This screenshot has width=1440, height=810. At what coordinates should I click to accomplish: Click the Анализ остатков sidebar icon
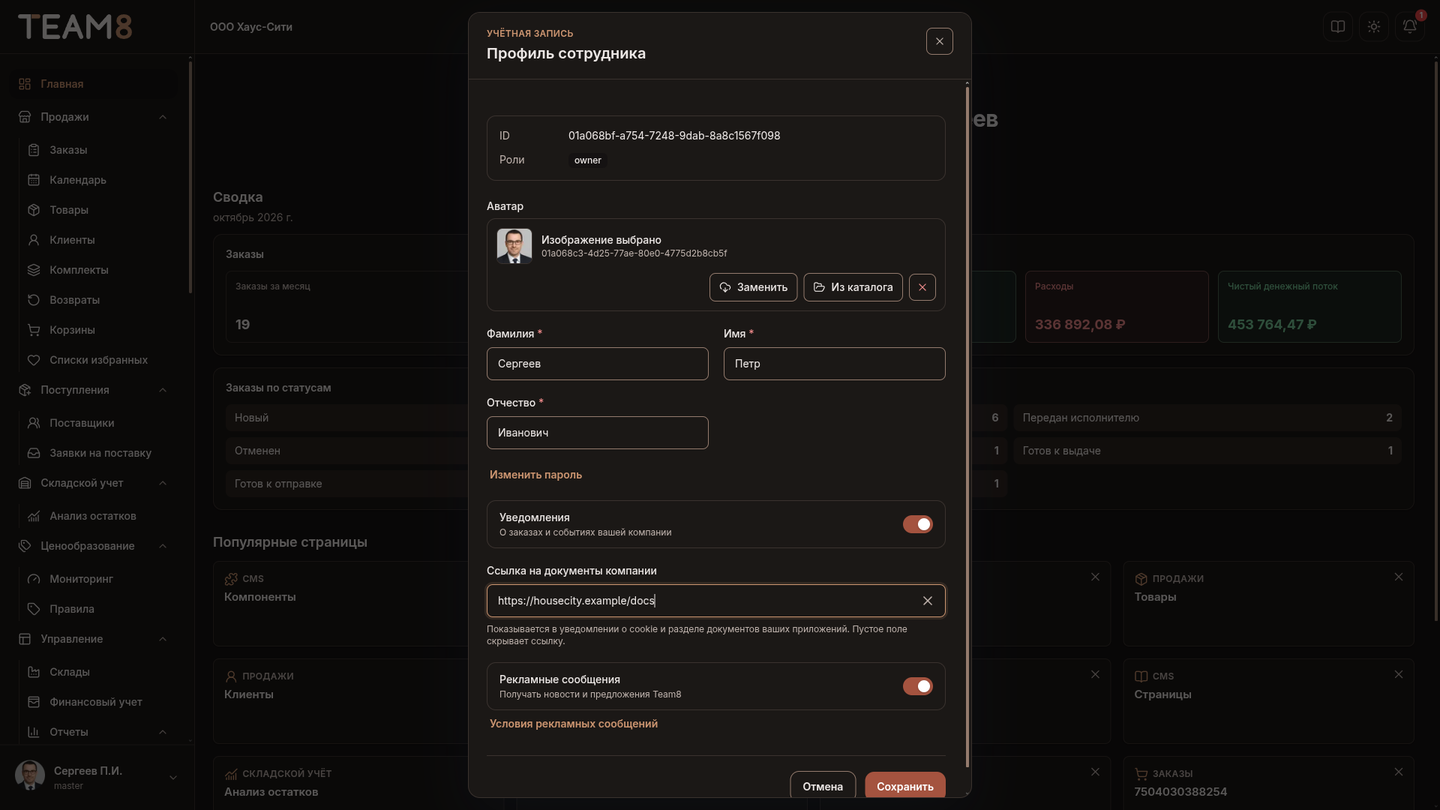[34, 516]
